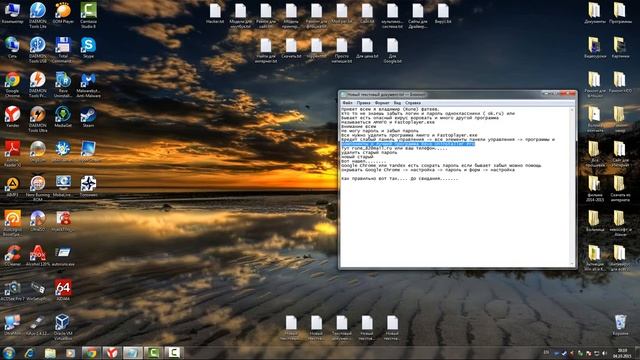640x360 pixels.
Task: Select the Malwarebytes Anti-Malware shortcut
Action: pos(88,84)
